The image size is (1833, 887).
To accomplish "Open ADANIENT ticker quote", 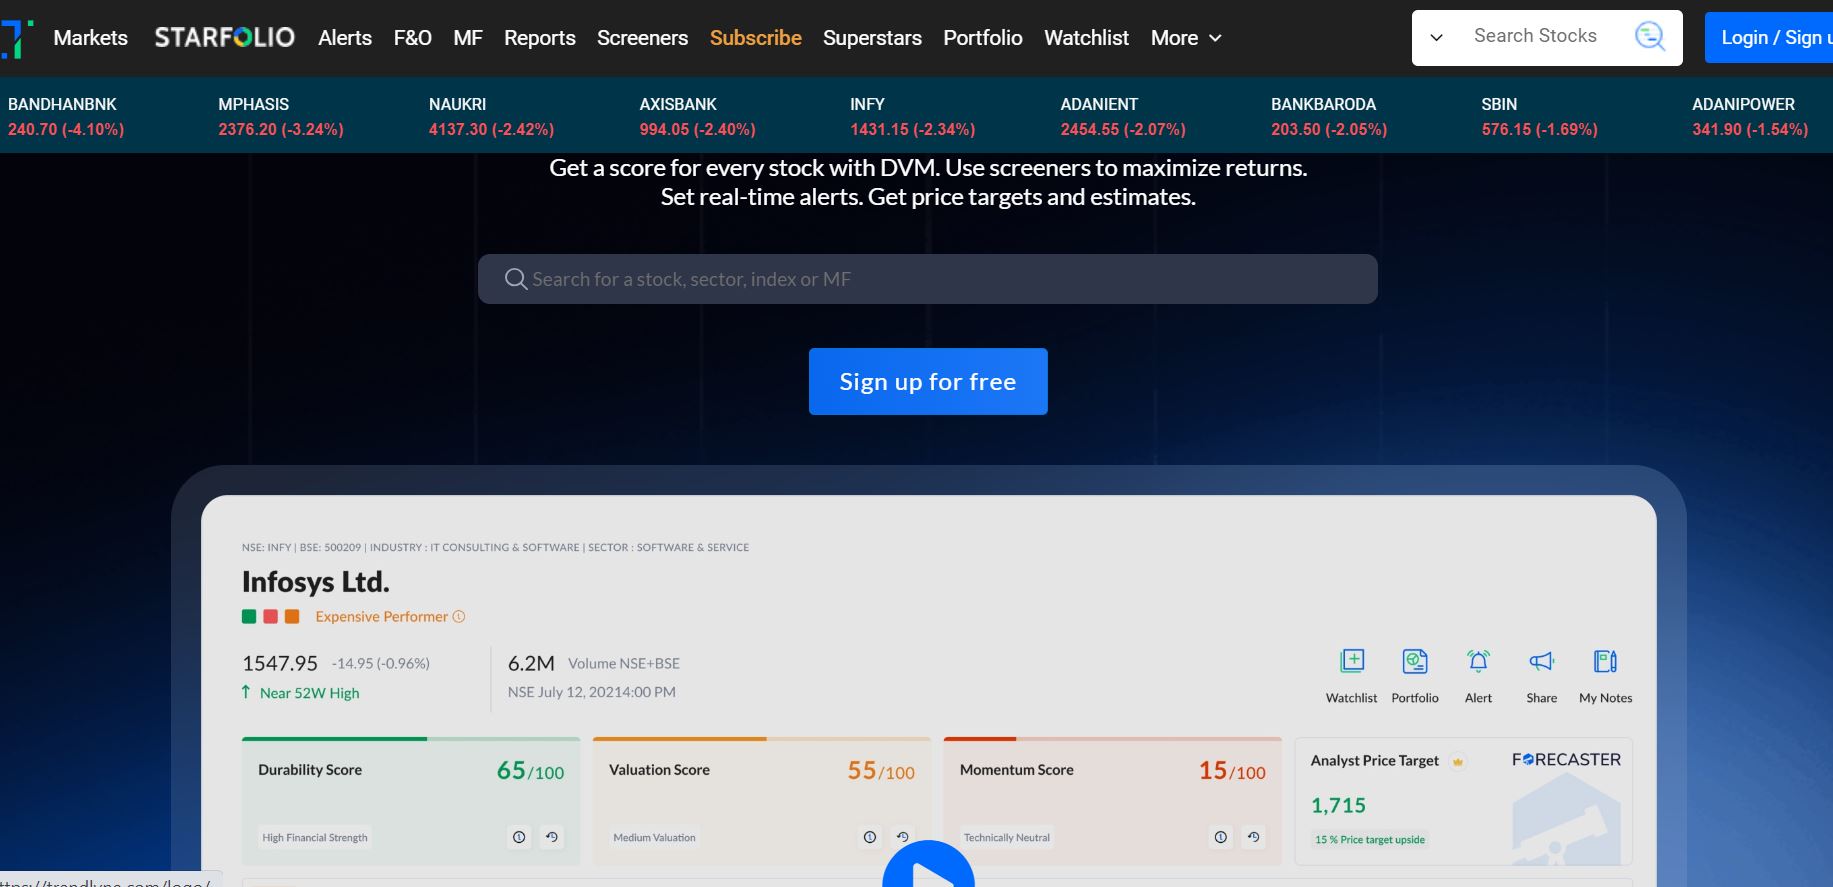I will [1123, 116].
